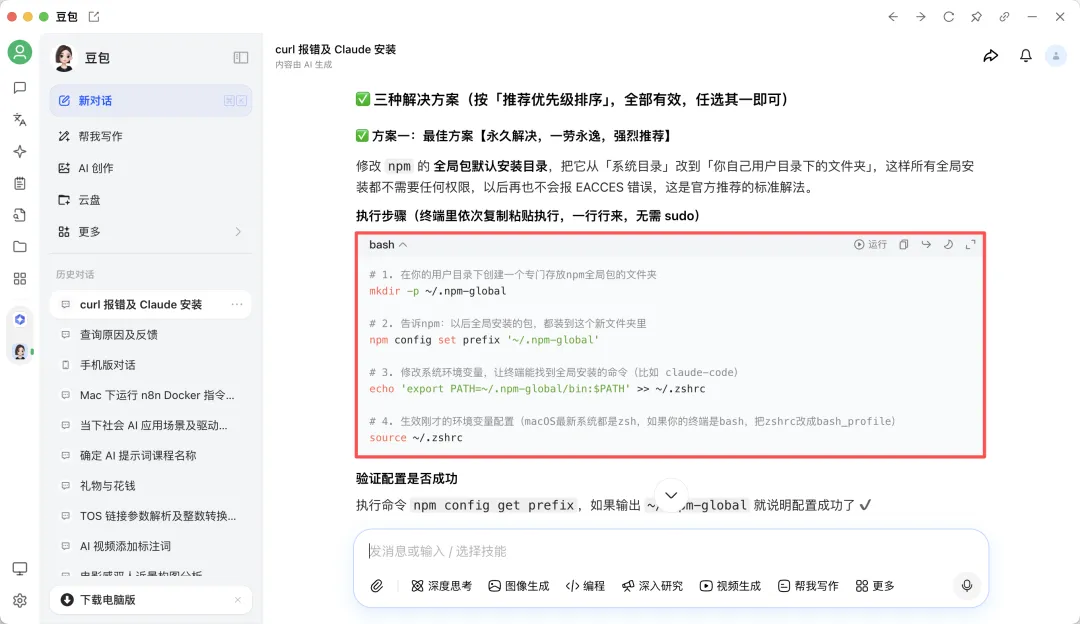Enable 深度思考 mode
The width and height of the screenshot is (1080, 624).
[442, 586]
